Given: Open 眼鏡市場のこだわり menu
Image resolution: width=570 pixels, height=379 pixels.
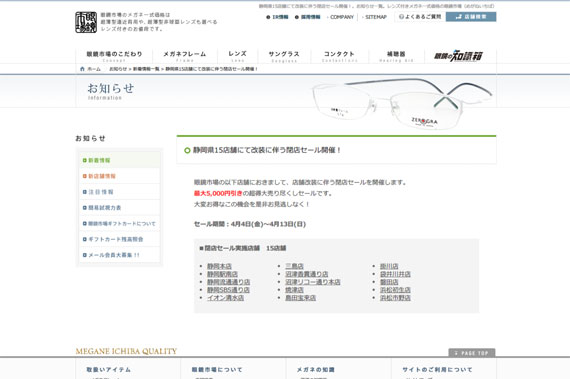Looking at the screenshot, I should click(x=114, y=56).
